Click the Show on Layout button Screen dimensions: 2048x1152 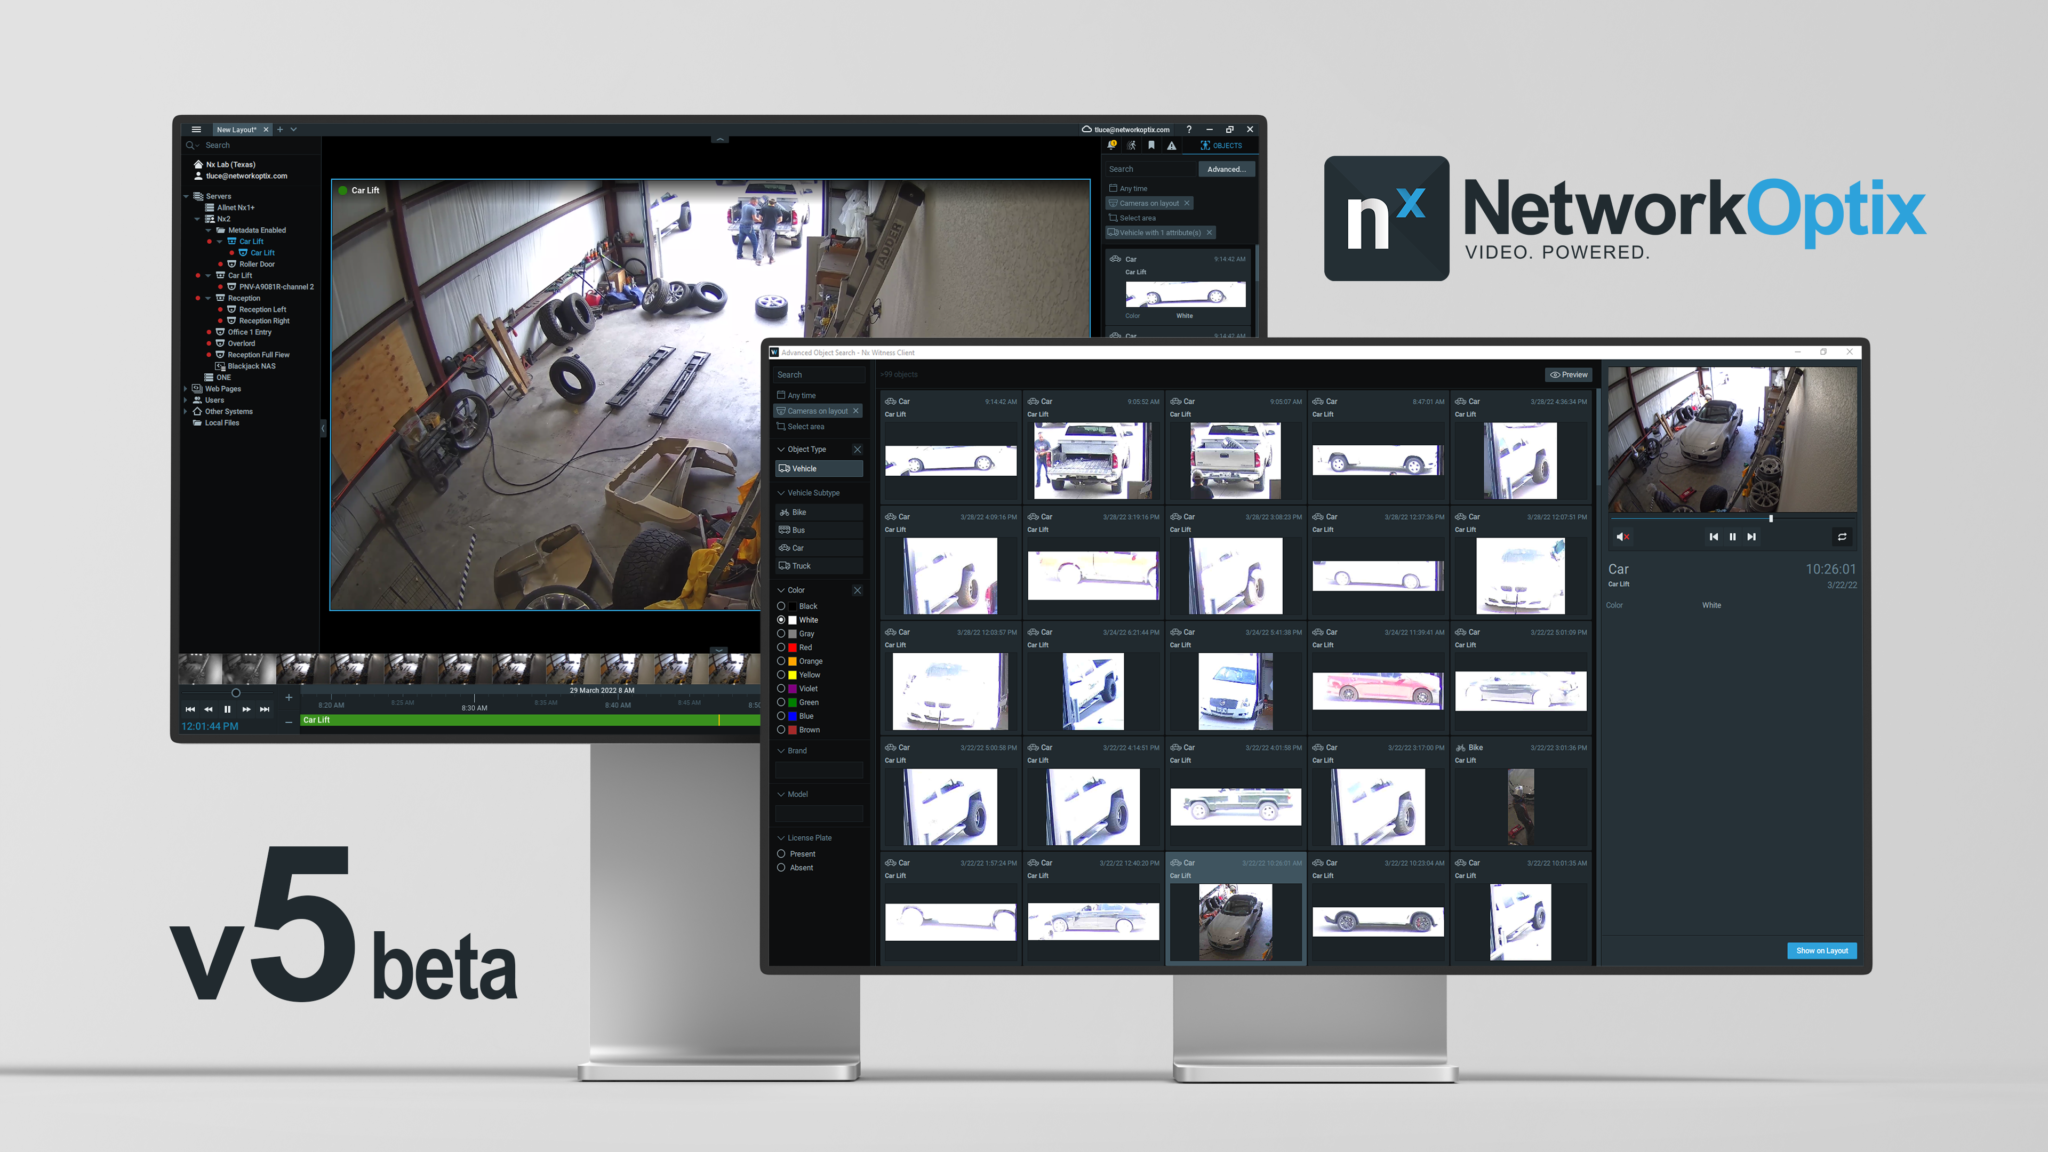1822,951
